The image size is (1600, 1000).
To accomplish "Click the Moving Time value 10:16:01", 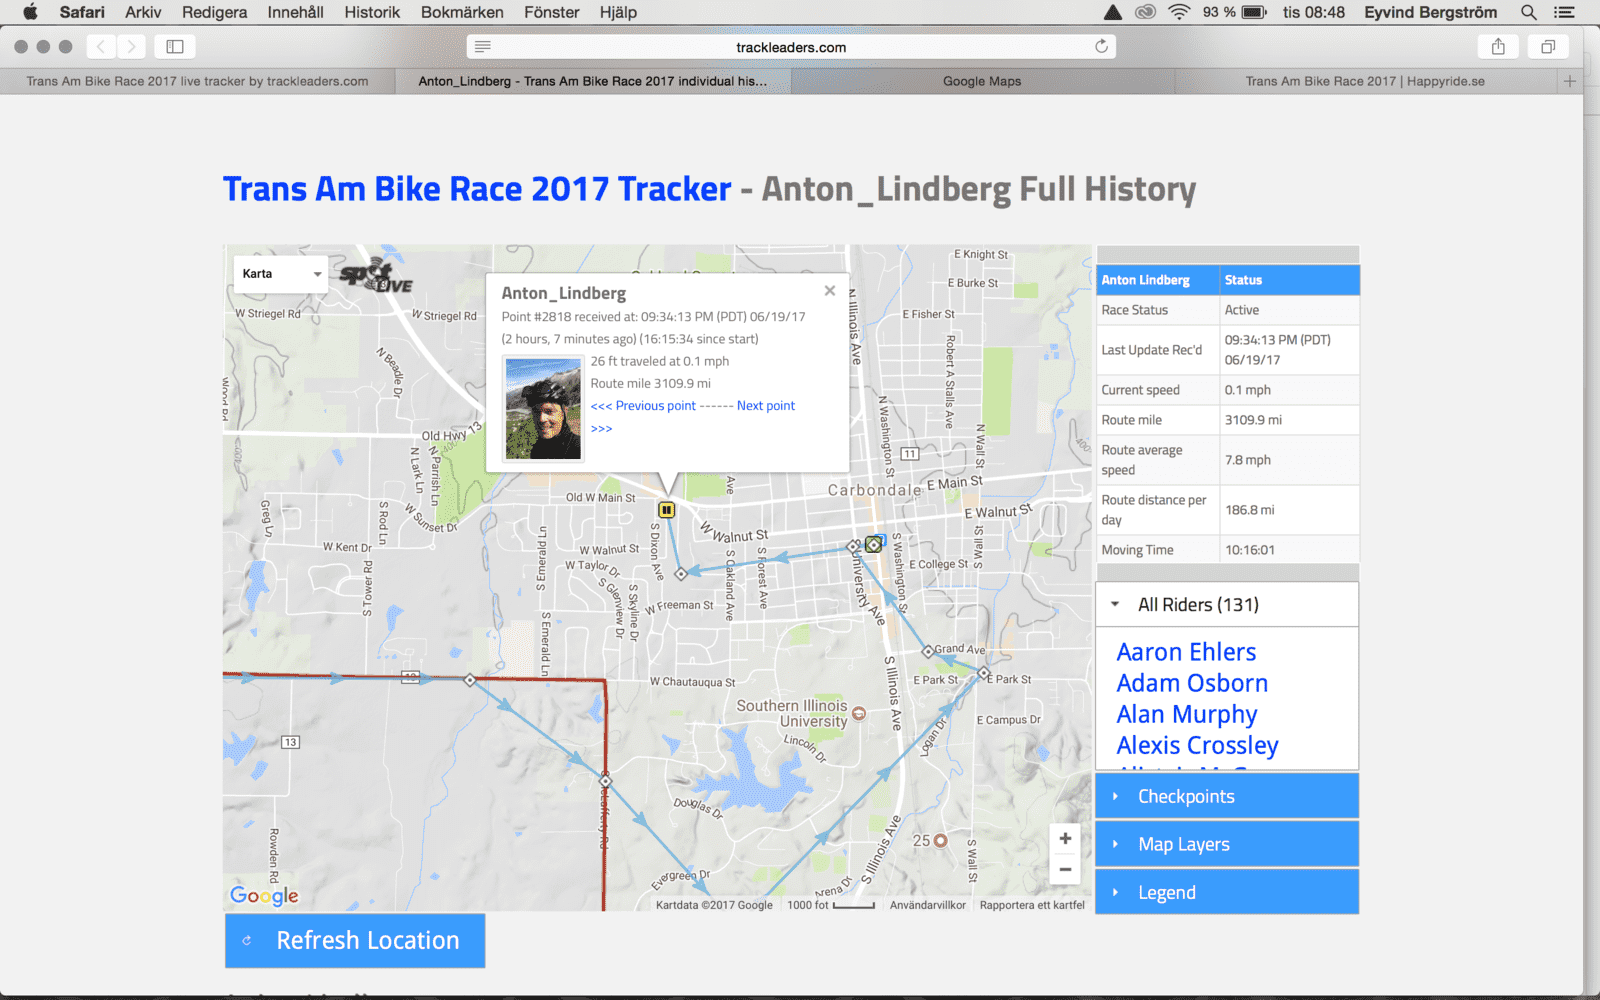I will pos(1249,550).
